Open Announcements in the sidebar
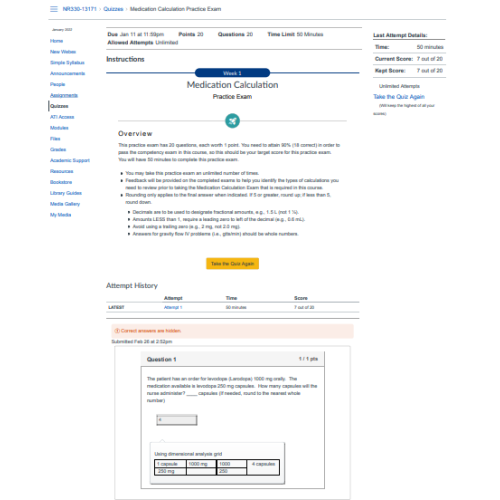This screenshot has width=500, height=500. coord(67,73)
